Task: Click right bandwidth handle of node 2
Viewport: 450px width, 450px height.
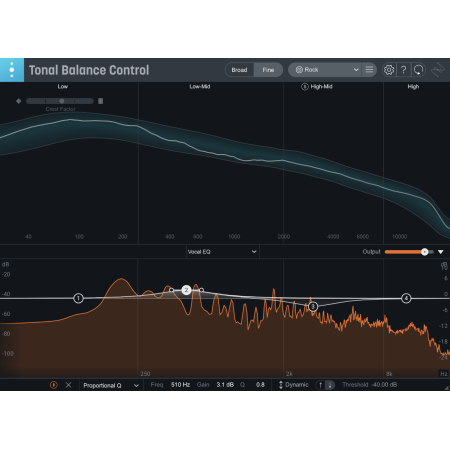Action: click(201, 290)
